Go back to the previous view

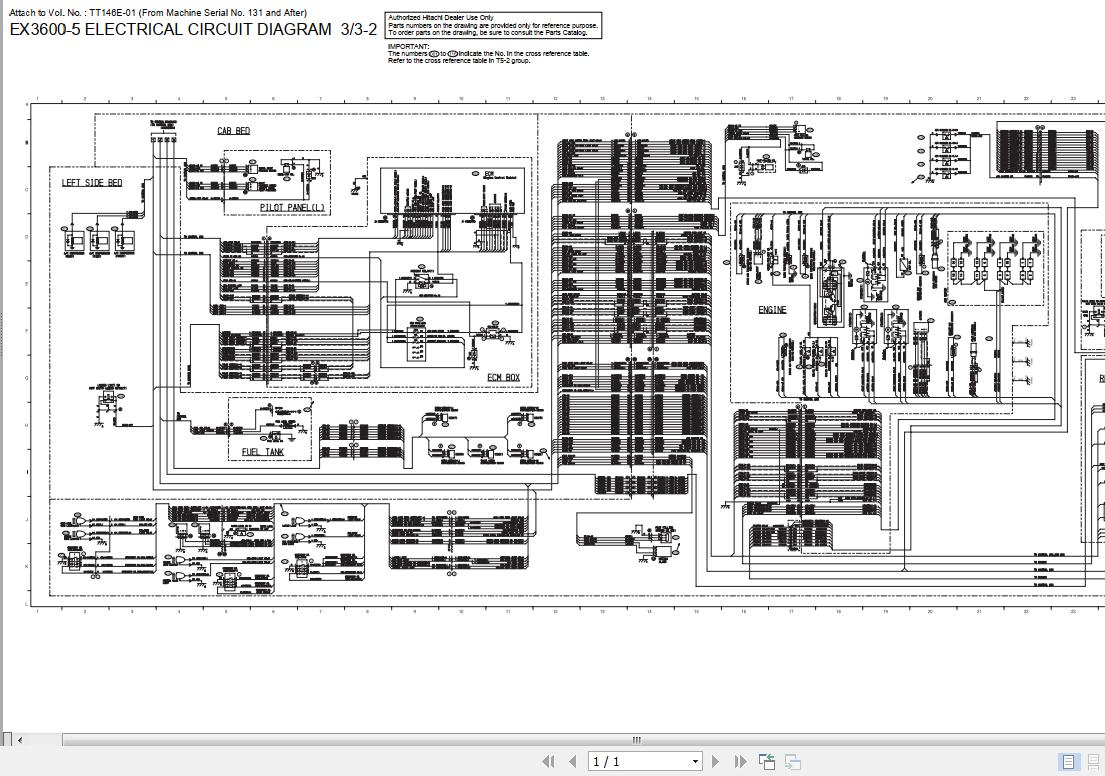click(767, 761)
